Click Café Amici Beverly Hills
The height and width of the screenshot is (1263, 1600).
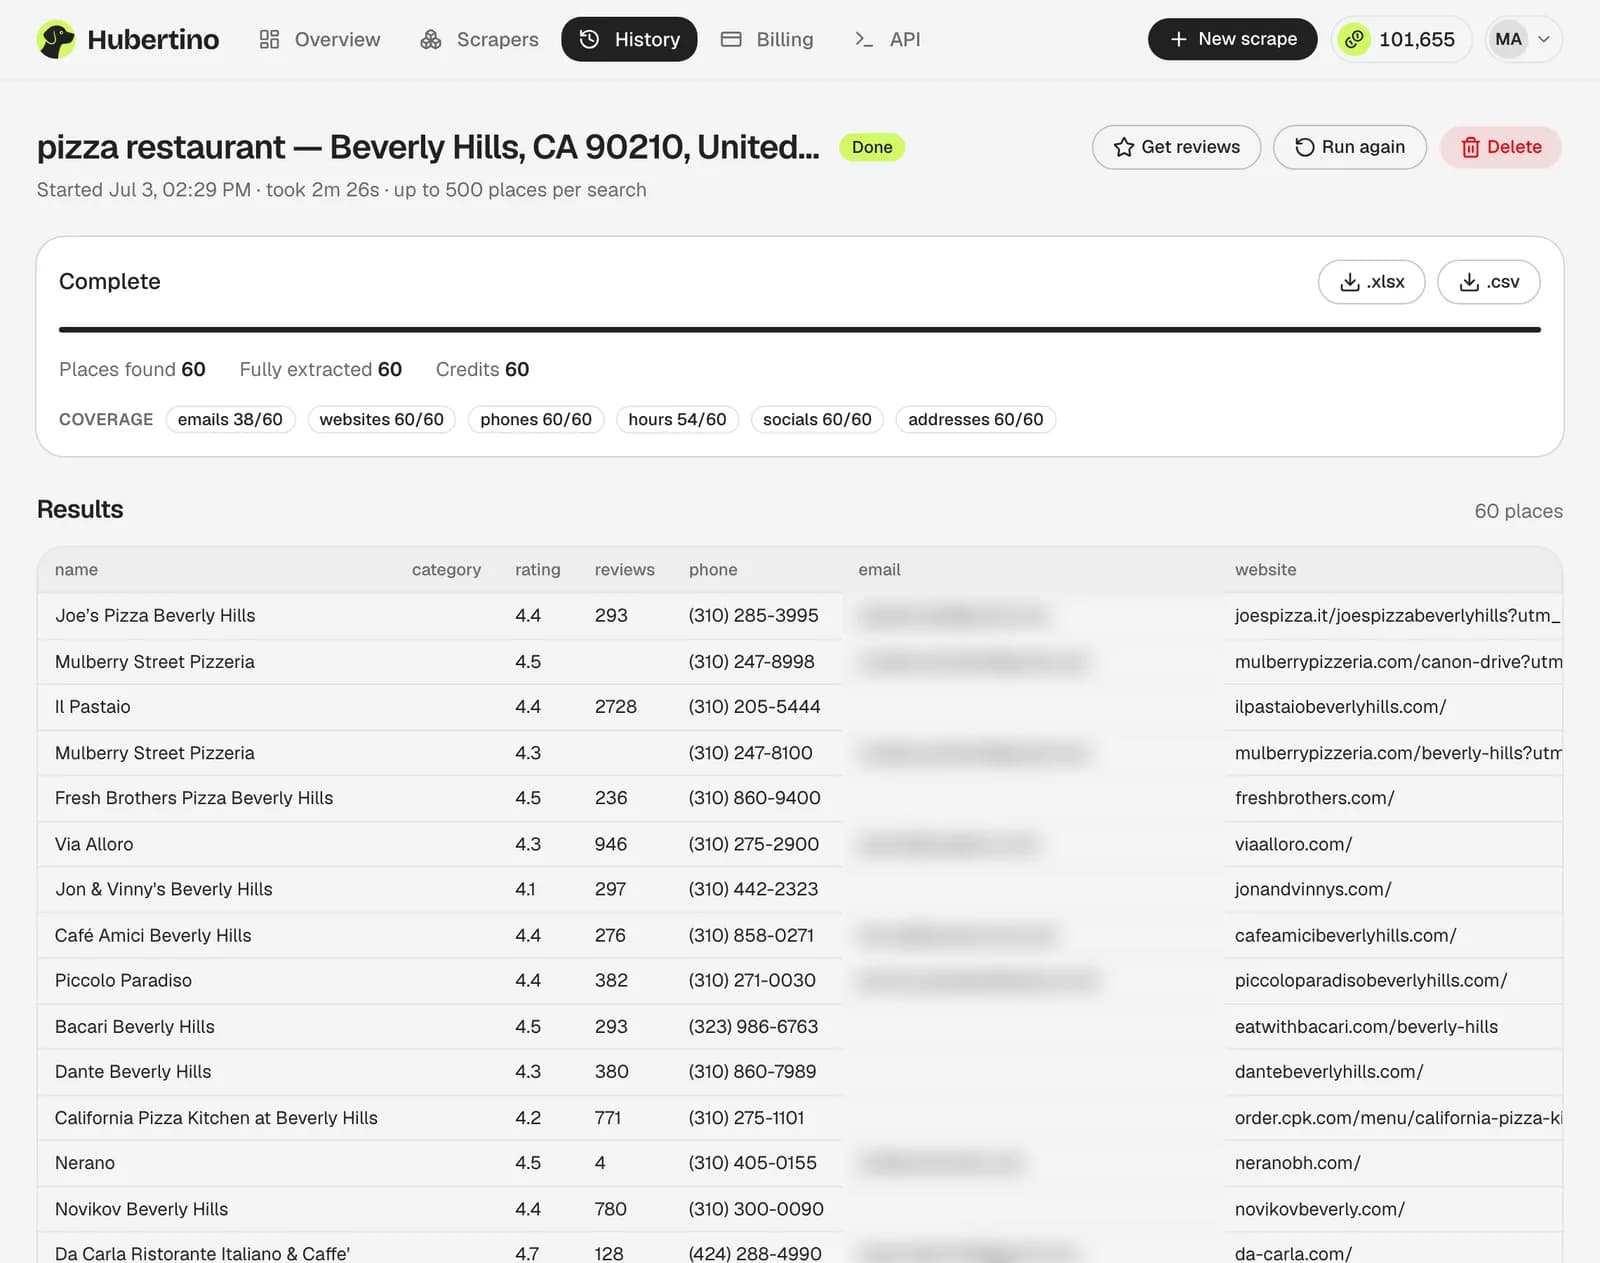pos(153,935)
